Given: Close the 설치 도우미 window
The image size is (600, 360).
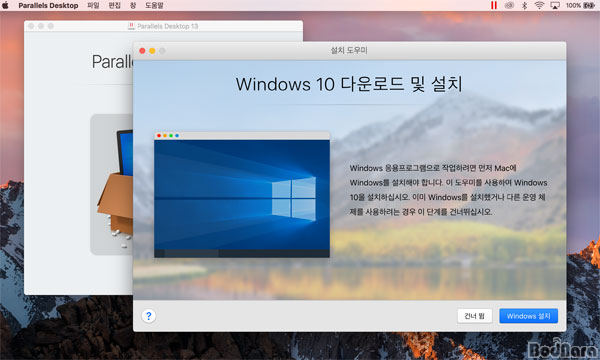Looking at the screenshot, I should click(142, 50).
